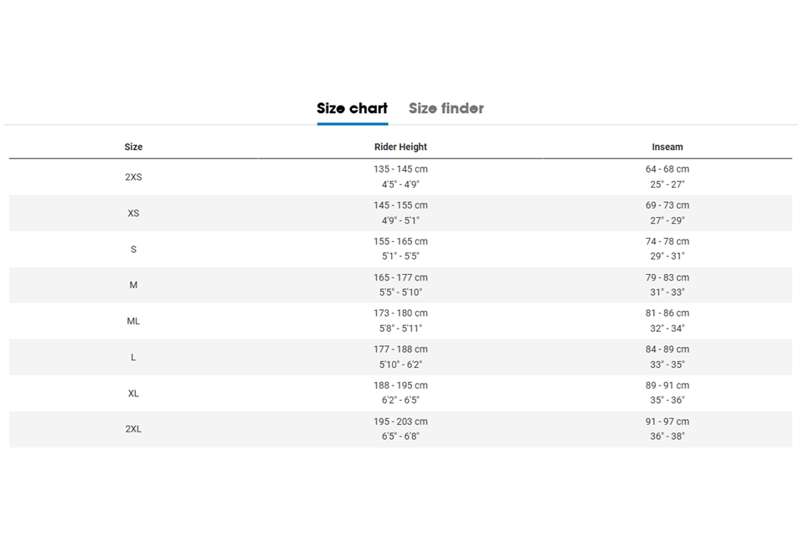Click the 165 - 177 cm rider height

click(x=400, y=277)
